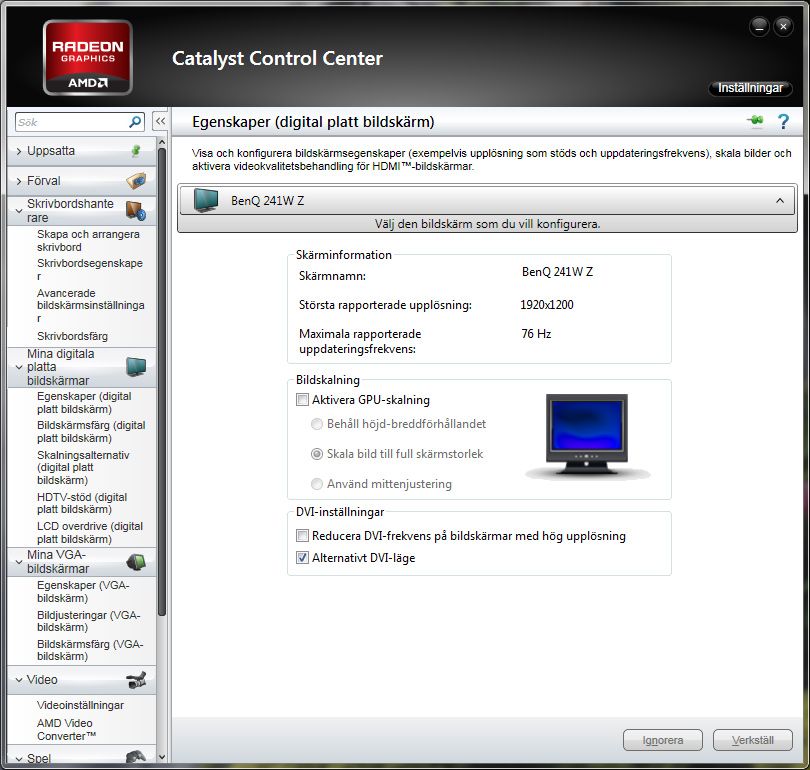Open Skrivbordsfärg in the sidebar
This screenshot has width=810, height=770.
tap(72, 336)
